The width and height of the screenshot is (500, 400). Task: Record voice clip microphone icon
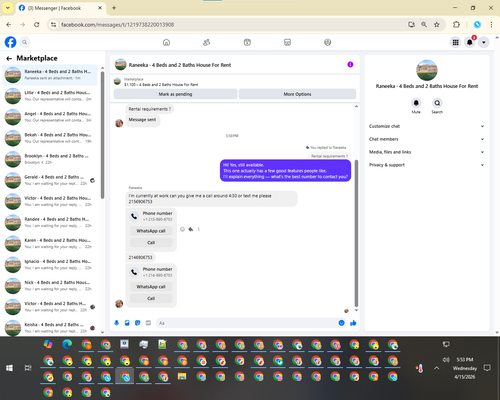pyautogui.click(x=117, y=323)
